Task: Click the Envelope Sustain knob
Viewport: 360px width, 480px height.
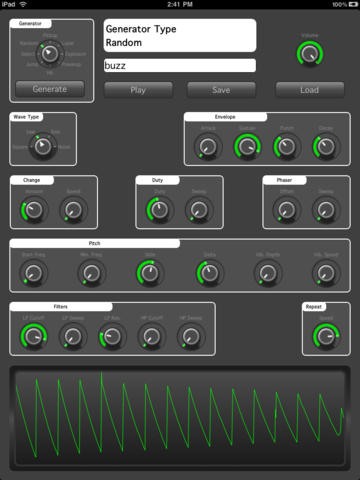Action: 247,146
